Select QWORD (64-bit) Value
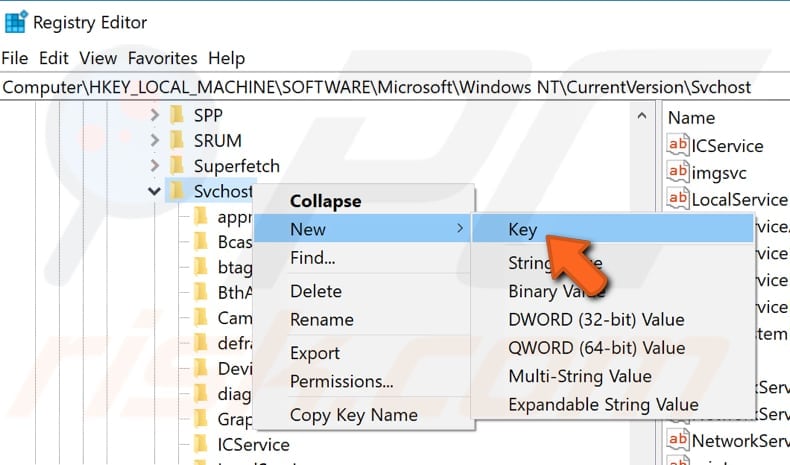This screenshot has width=790, height=465. click(x=597, y=348)
